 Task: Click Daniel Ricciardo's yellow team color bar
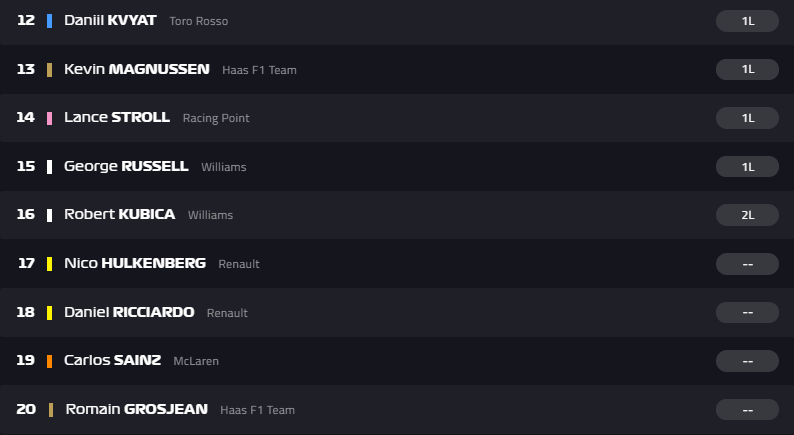tap(49, 312)
